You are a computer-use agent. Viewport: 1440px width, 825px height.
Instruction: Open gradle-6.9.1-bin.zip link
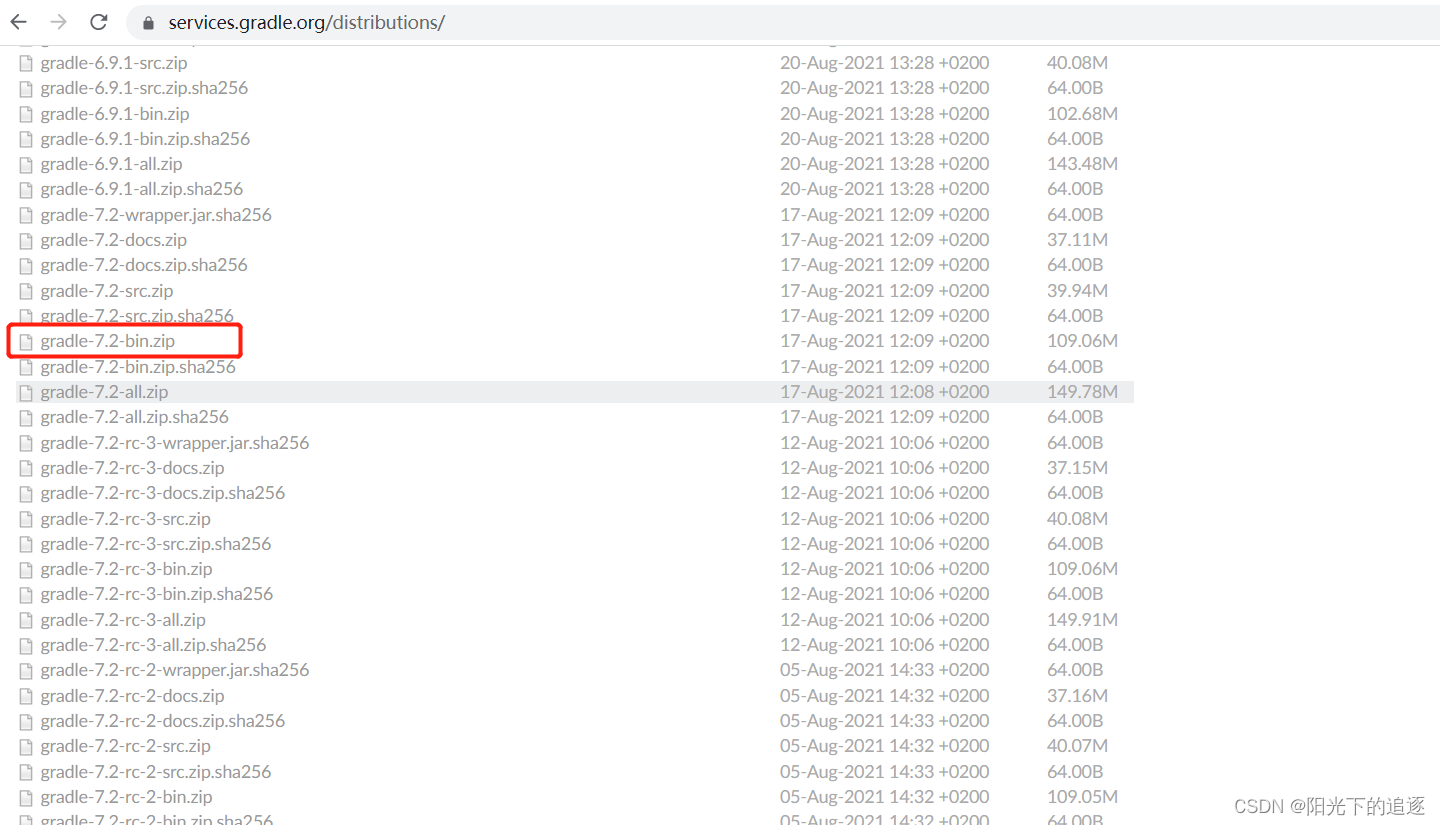[115, 114]
